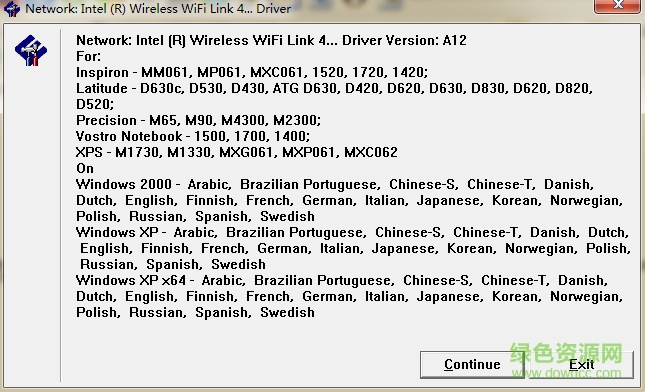Close the driver dialog window
Image resolution: width=645 pixels, height=392 pixels.
(617, 5)
